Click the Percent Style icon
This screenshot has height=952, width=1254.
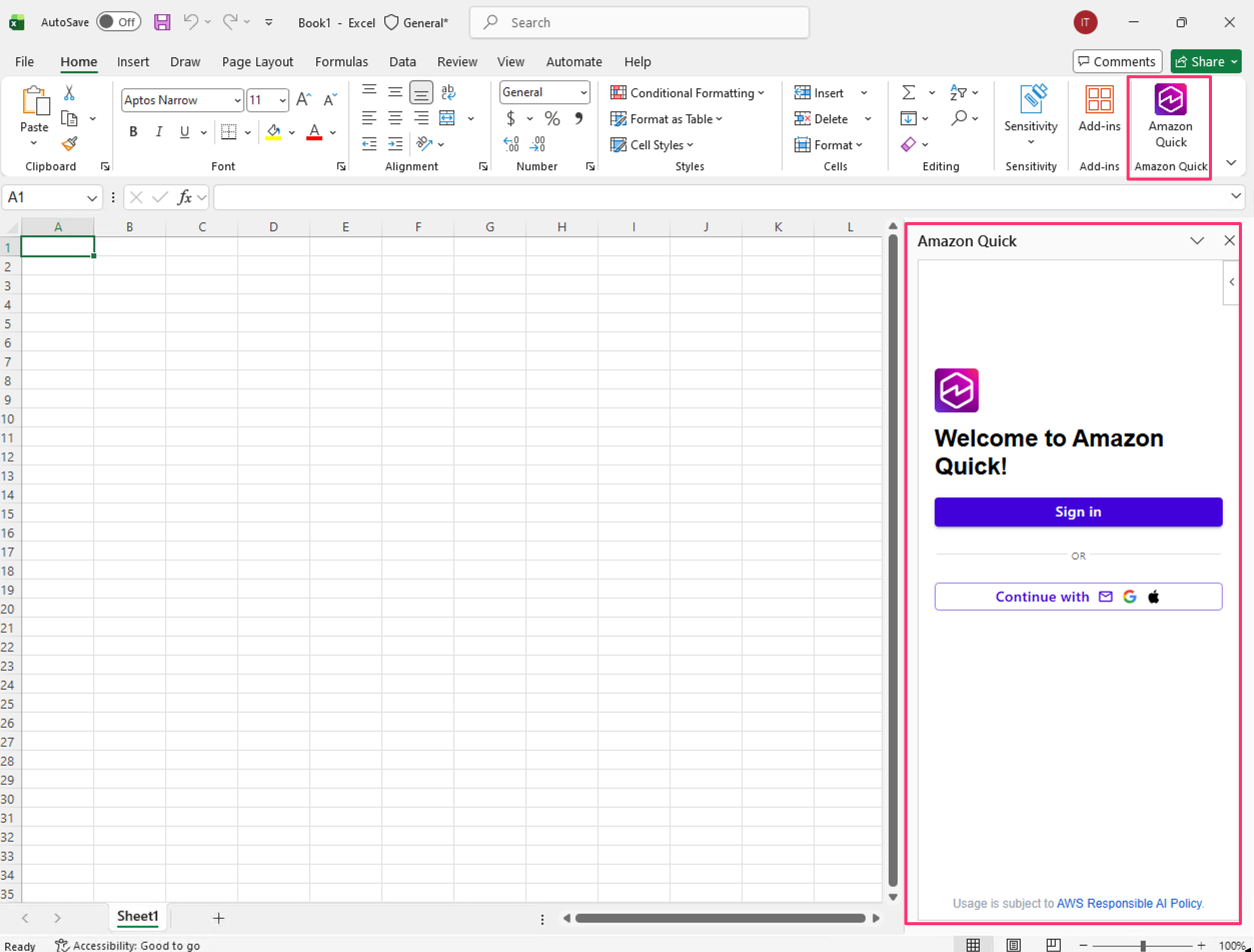coord(552,119)
